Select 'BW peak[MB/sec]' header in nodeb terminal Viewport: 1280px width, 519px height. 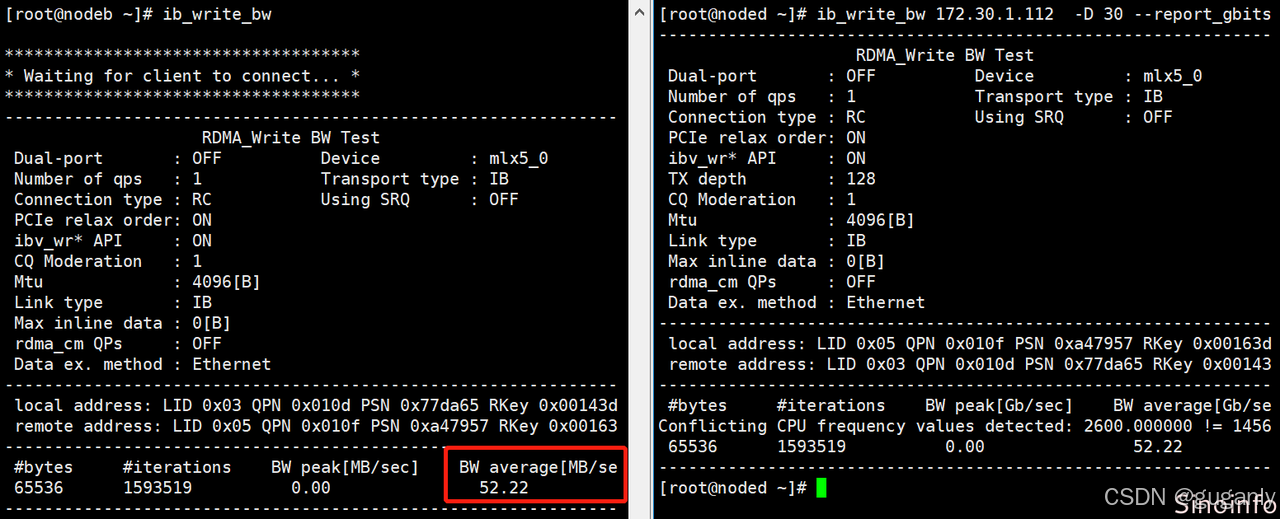pos(345,467)
